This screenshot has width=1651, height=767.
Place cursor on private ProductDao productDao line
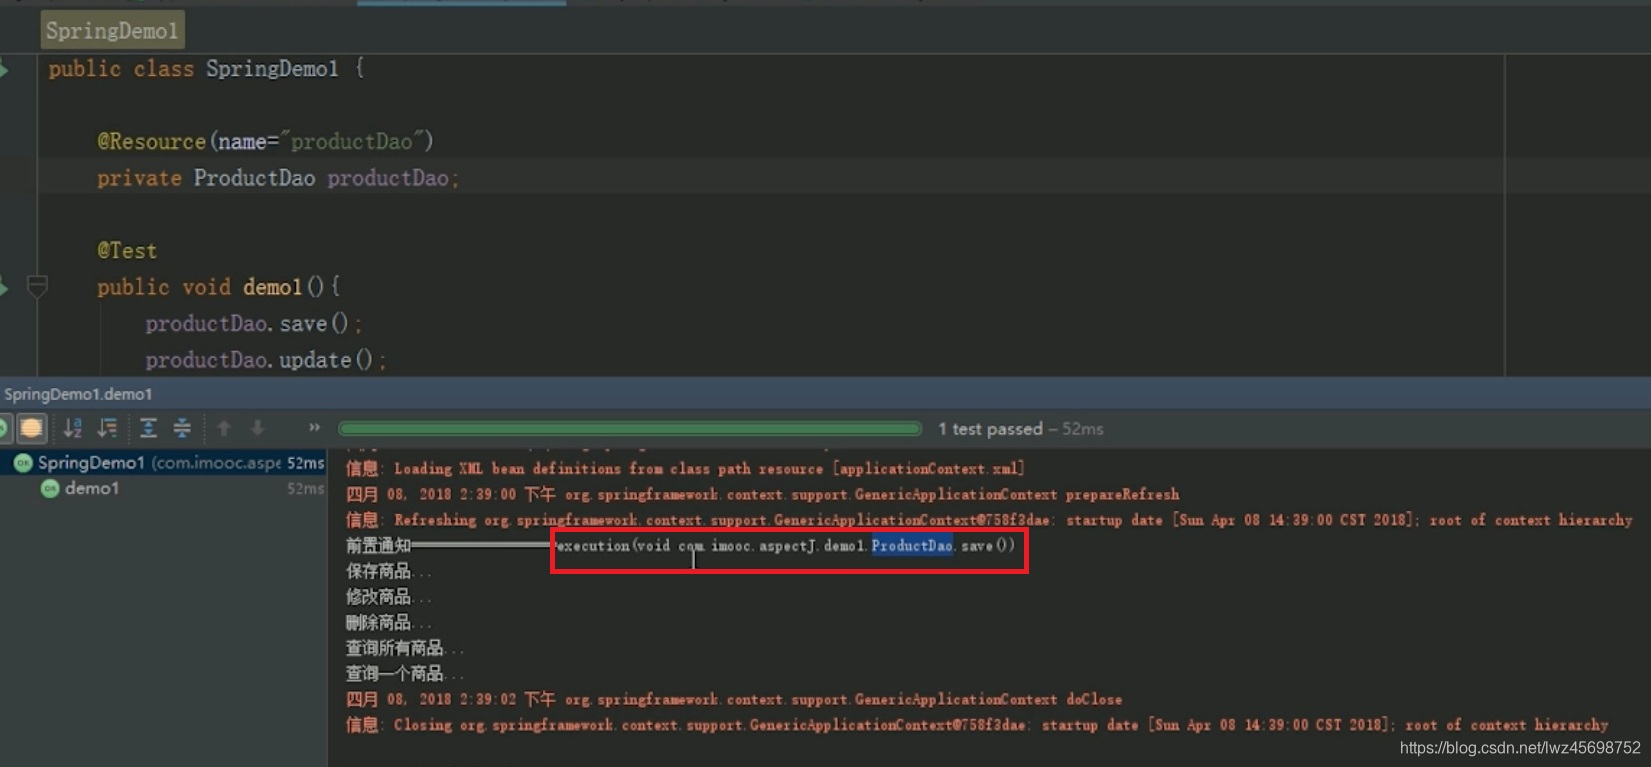click(x=278, y=178)
